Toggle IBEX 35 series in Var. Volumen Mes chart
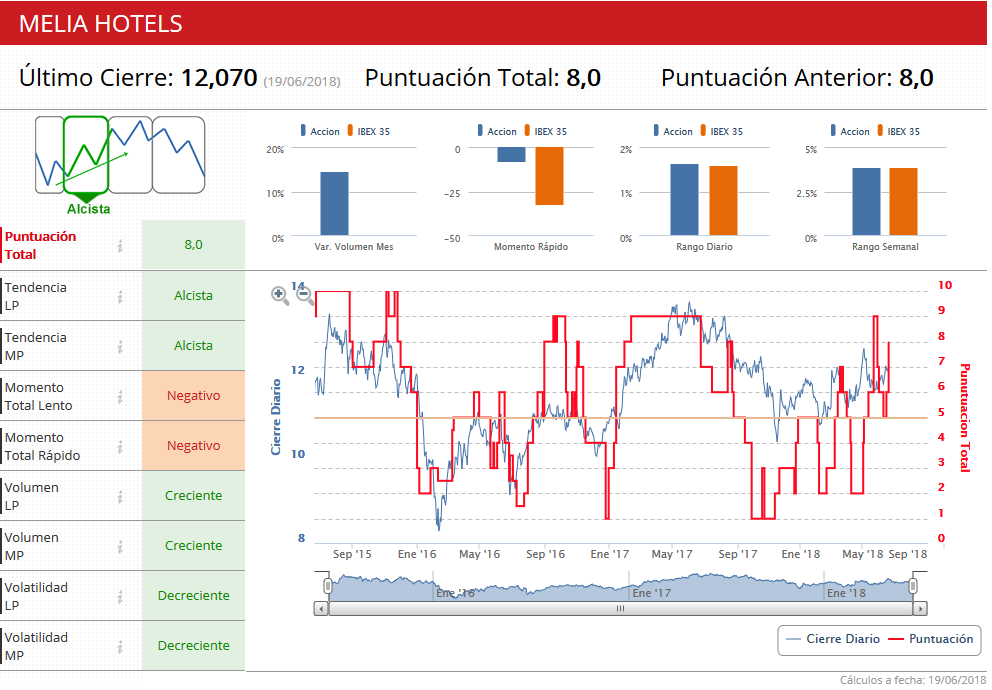The height and width of the screenshot is (690, 992). pos(368,131)
